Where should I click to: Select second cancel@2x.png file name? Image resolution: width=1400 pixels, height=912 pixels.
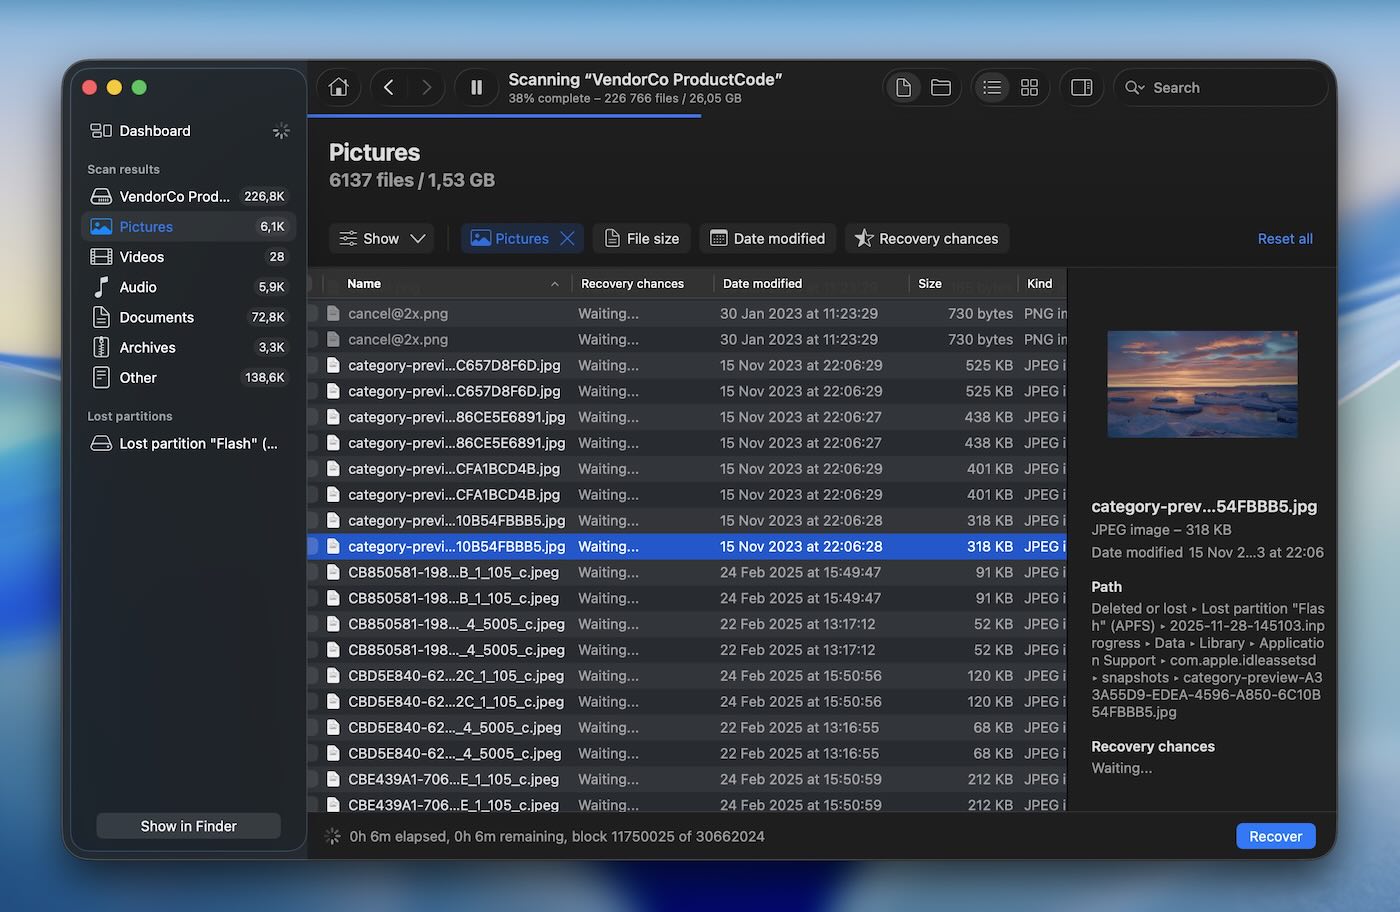coord(398,340)
